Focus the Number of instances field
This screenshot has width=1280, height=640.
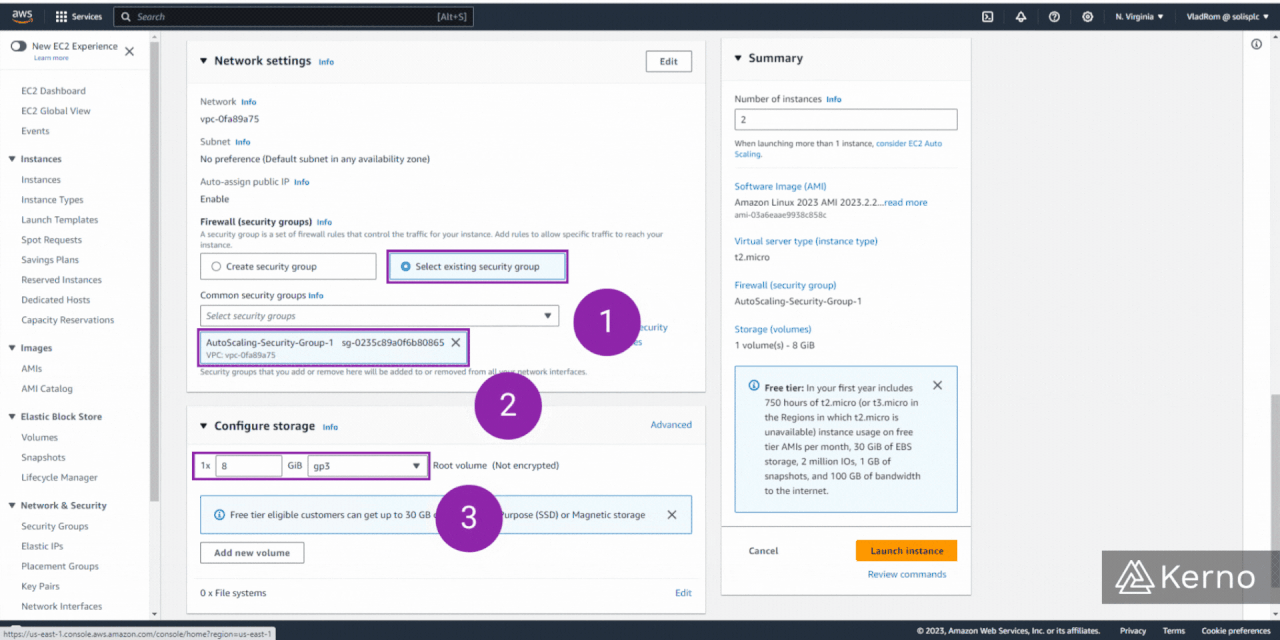coord(846,120)
